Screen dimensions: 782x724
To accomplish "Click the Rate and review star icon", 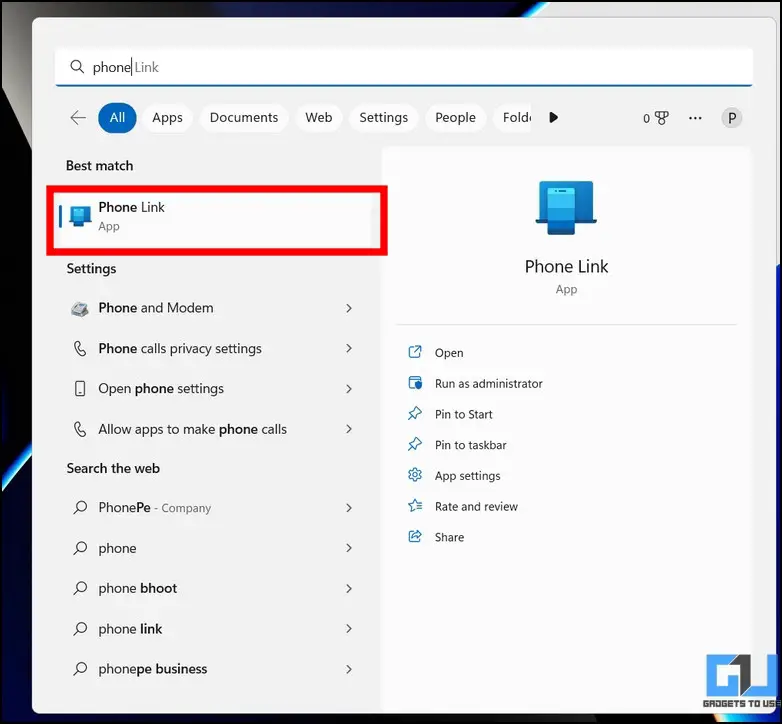I will click(x=415, y=506).
